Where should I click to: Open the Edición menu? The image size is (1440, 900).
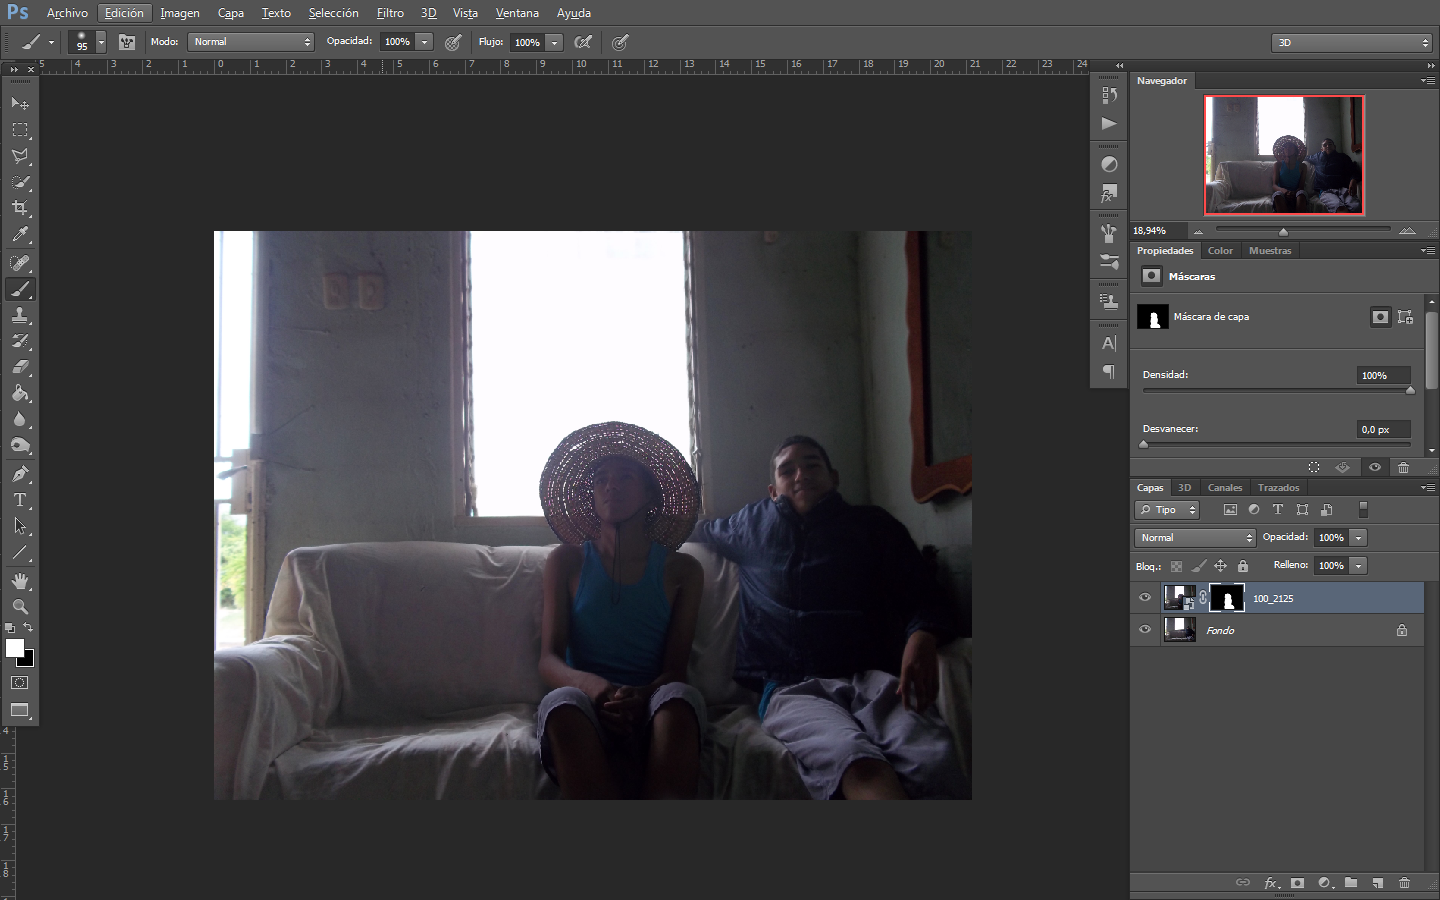pyautogui.click(x=124, y=13)
